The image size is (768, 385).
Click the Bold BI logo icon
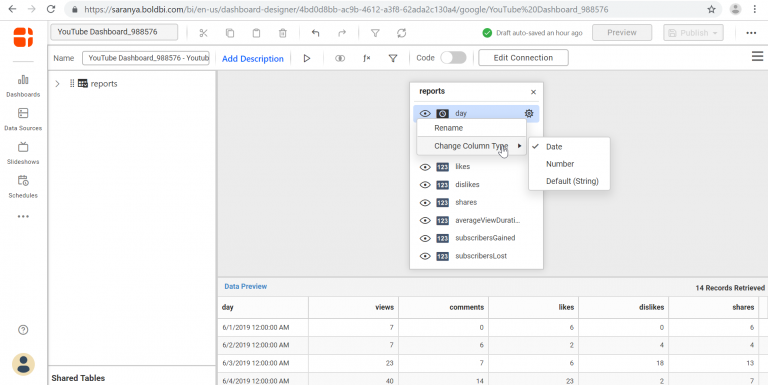point(23,37)
